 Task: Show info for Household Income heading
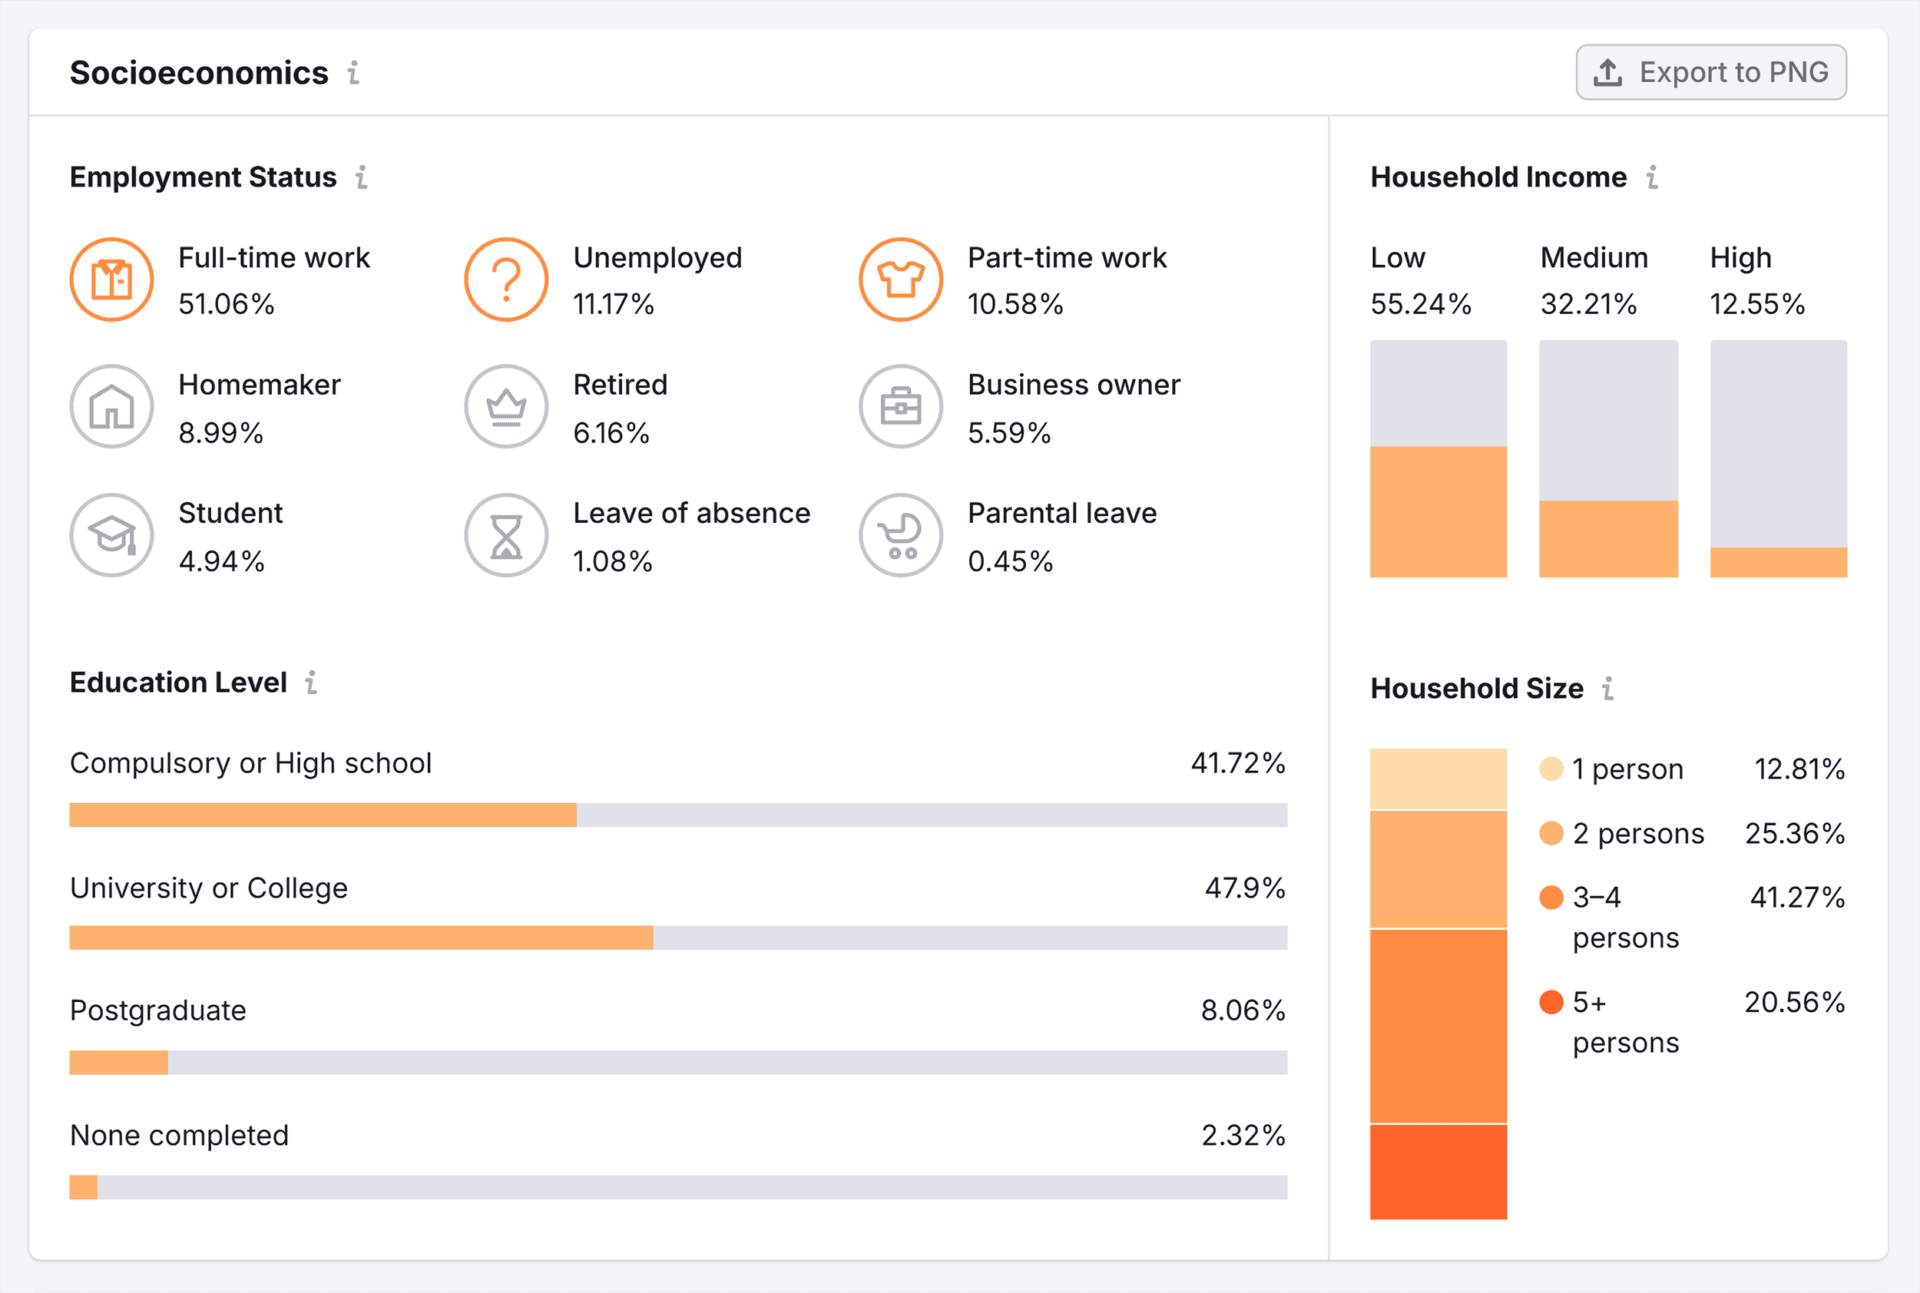pyautogui.click(x=1652, y=177)
